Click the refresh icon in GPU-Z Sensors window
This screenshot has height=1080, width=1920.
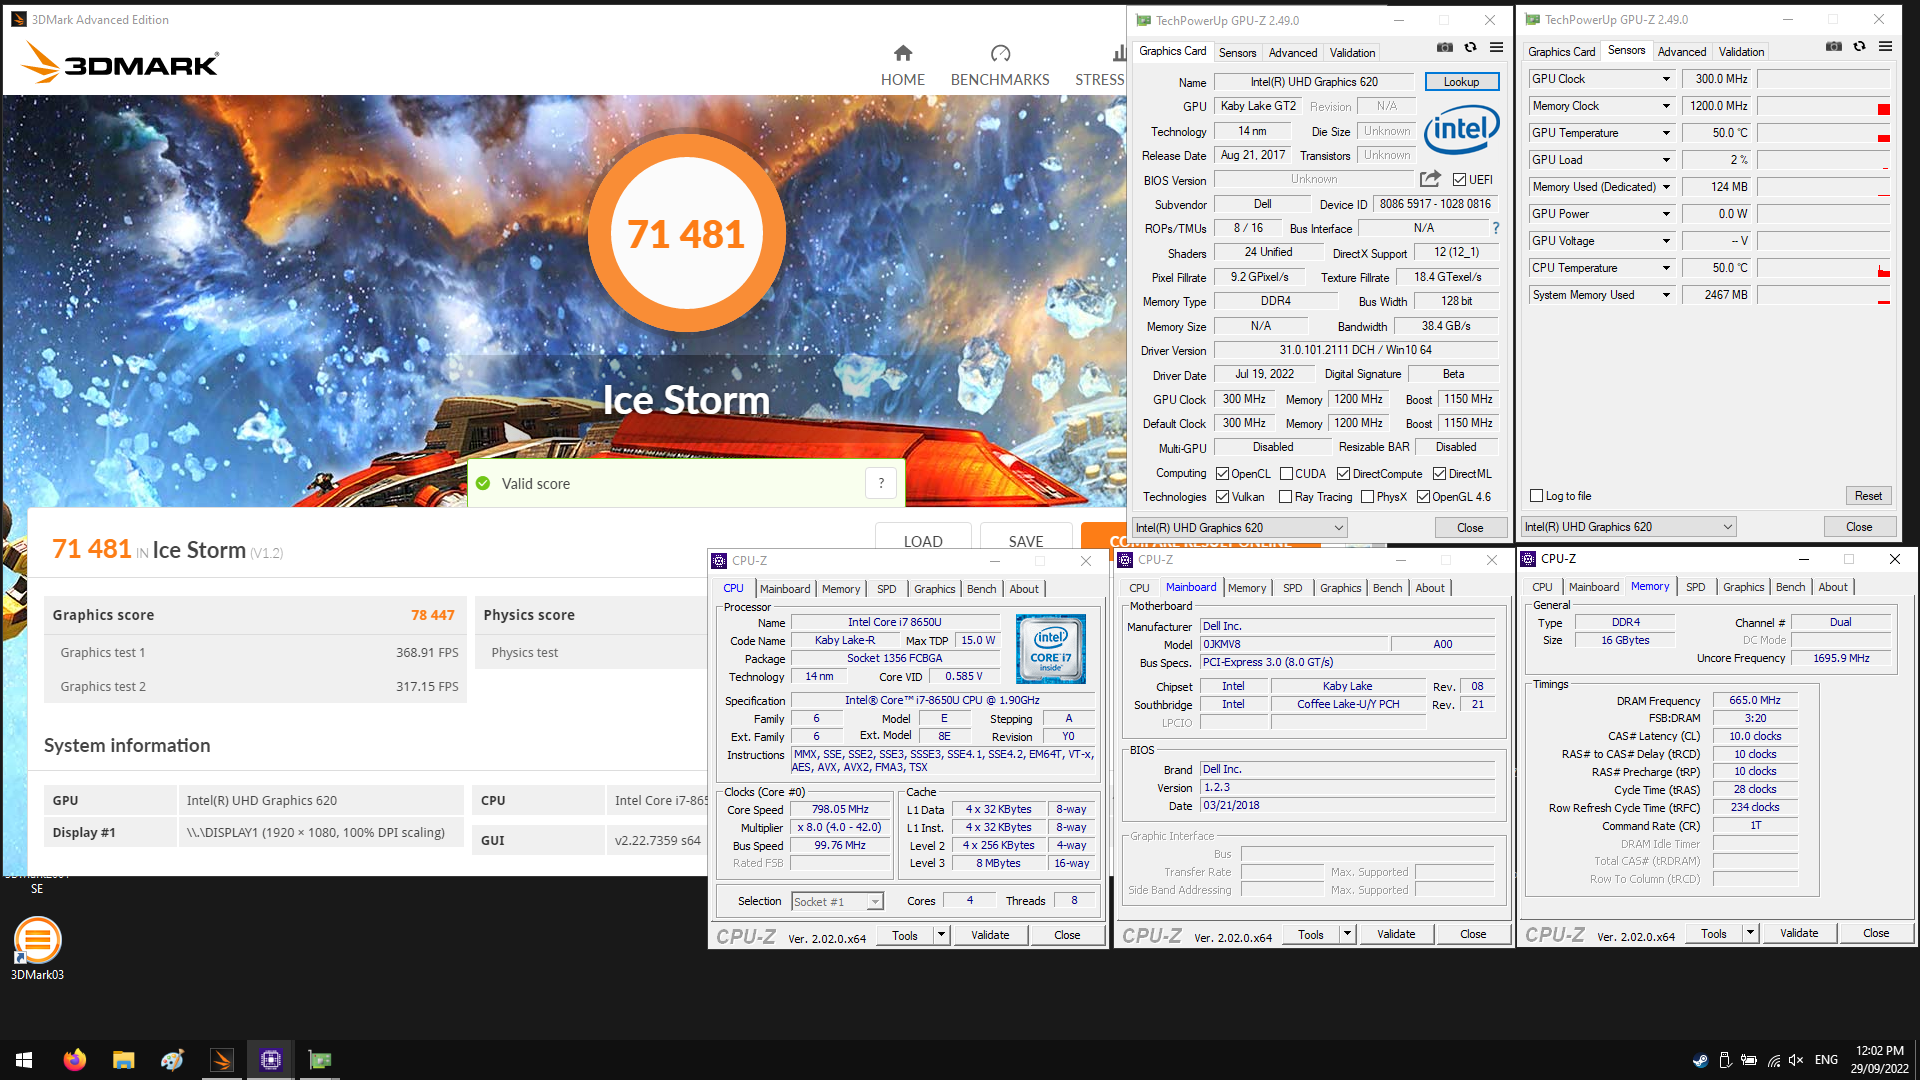tap(1859, 46)
